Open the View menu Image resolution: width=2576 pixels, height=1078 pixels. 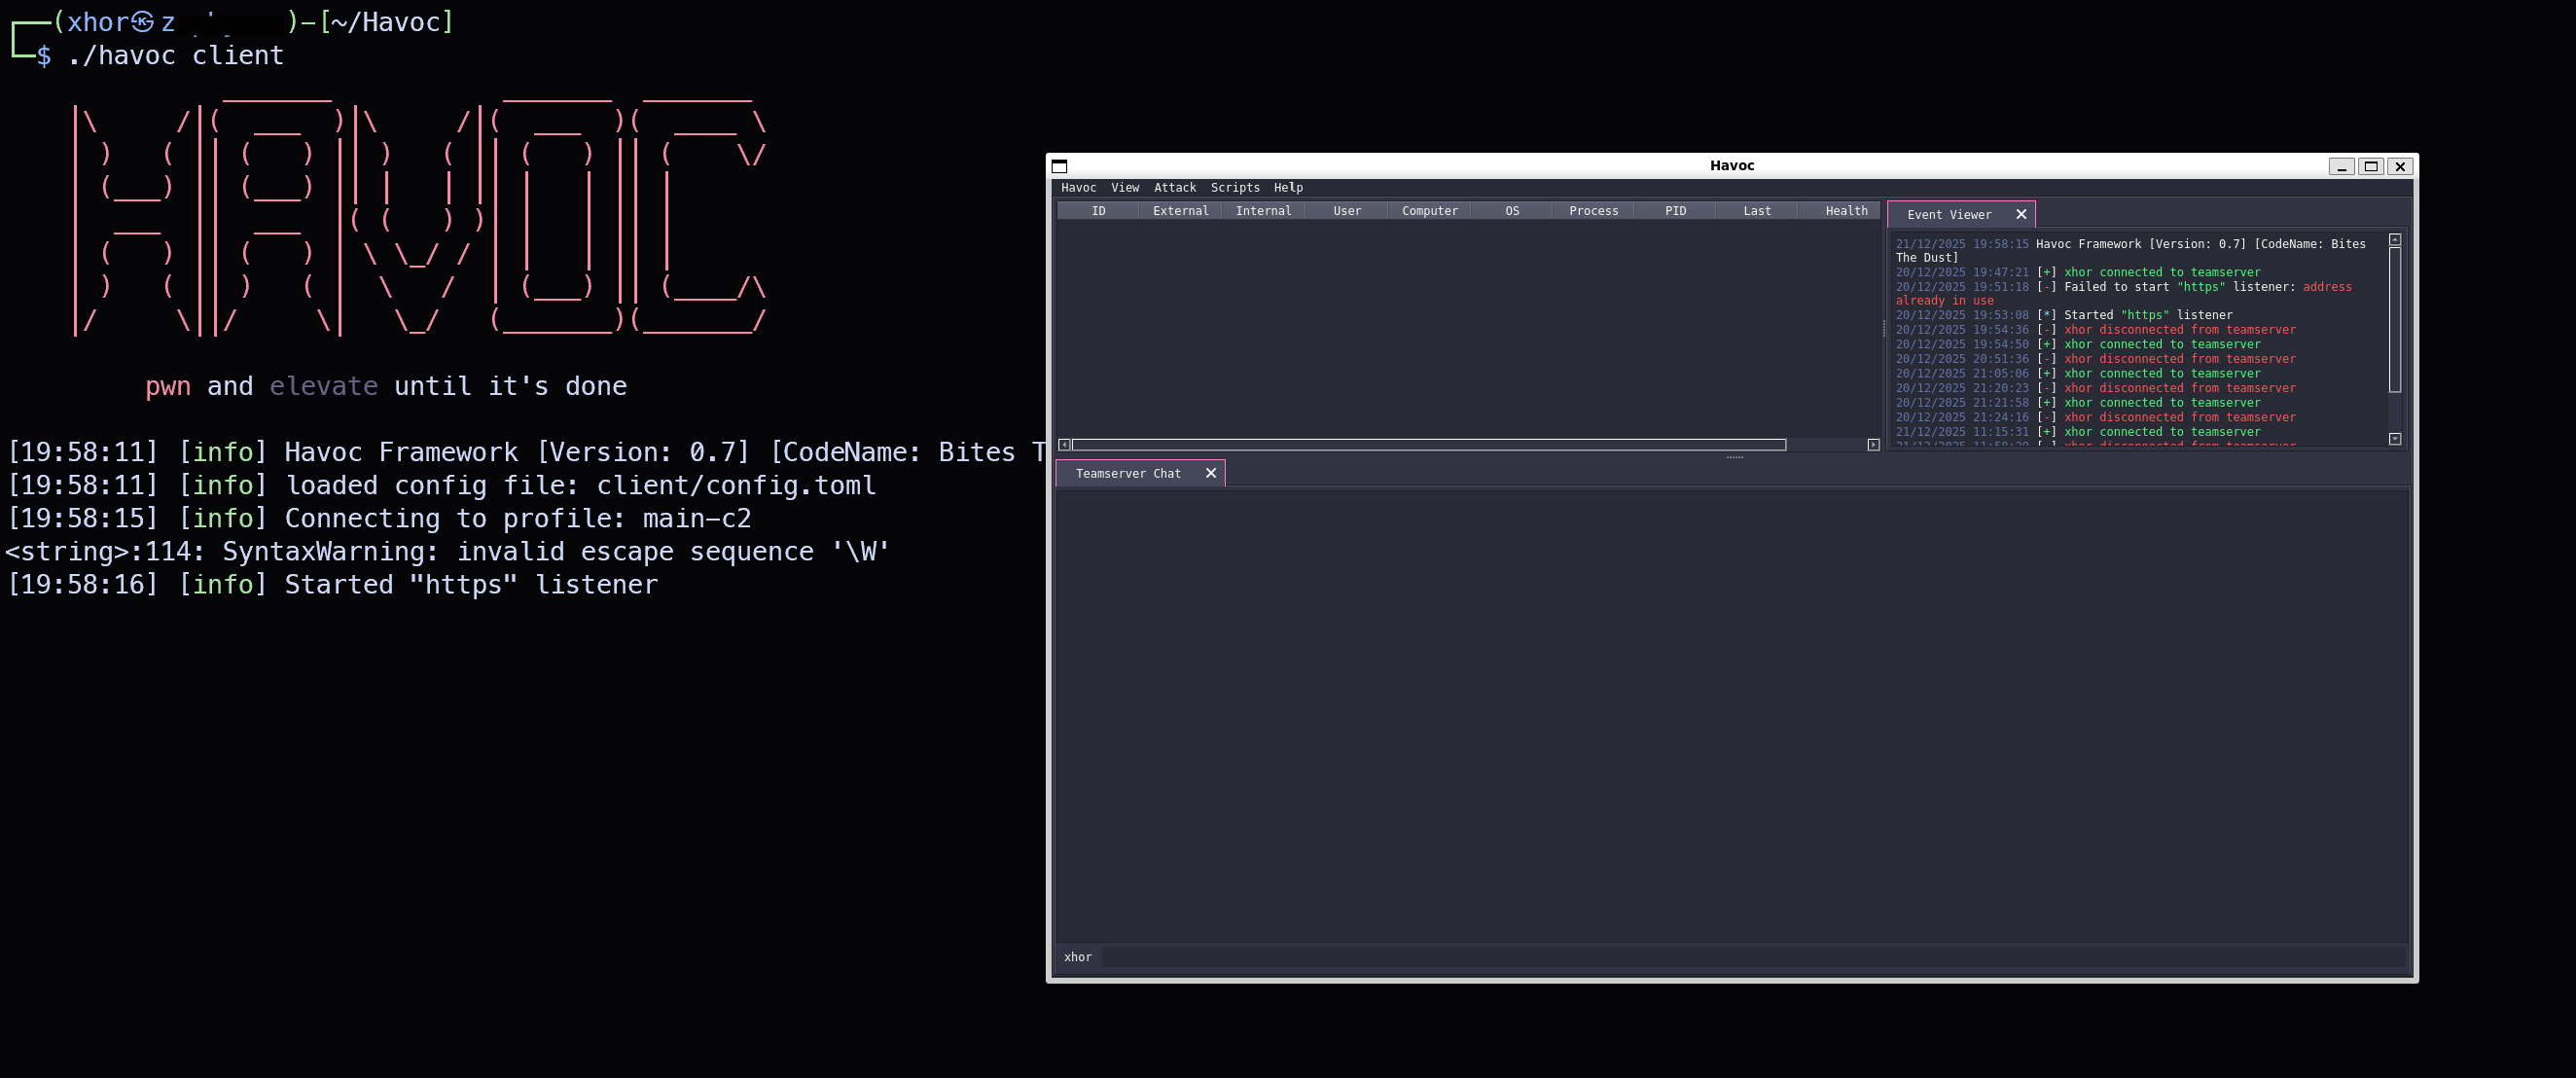(x=1125, y=188)
